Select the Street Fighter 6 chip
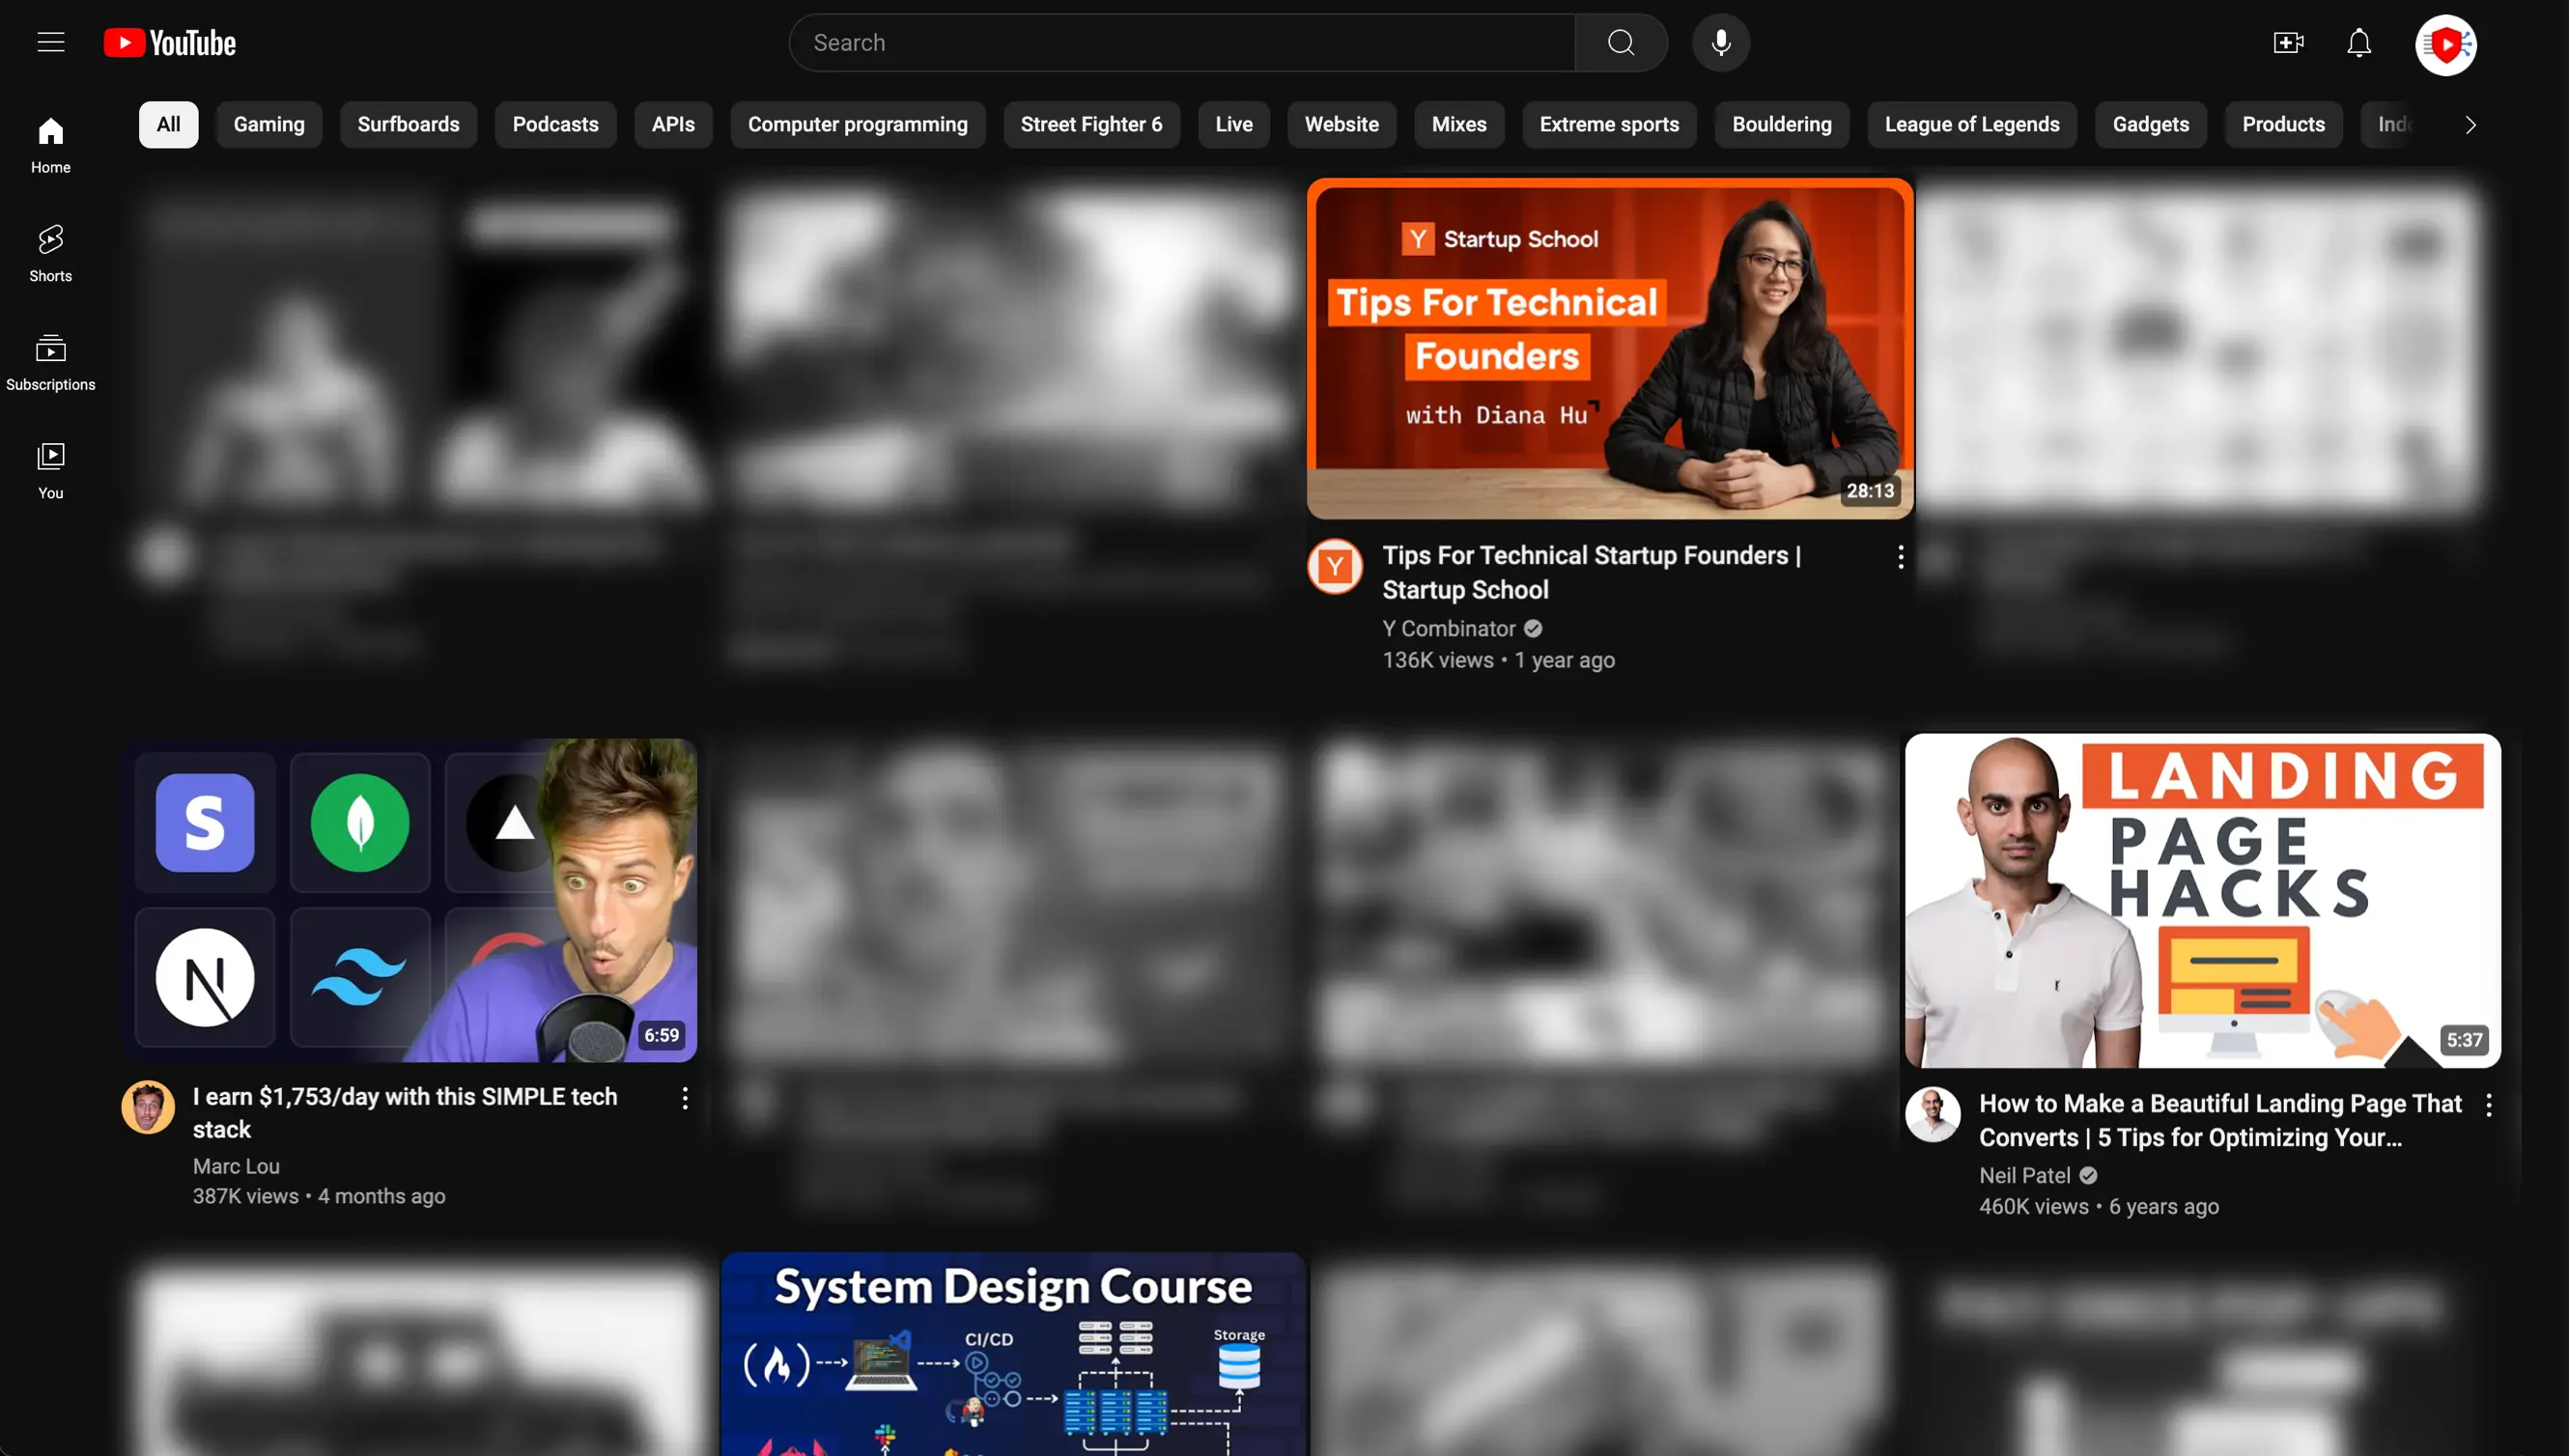Image resolution: width=2569 pixels, height=1456 pixels. click(1091, 124)
